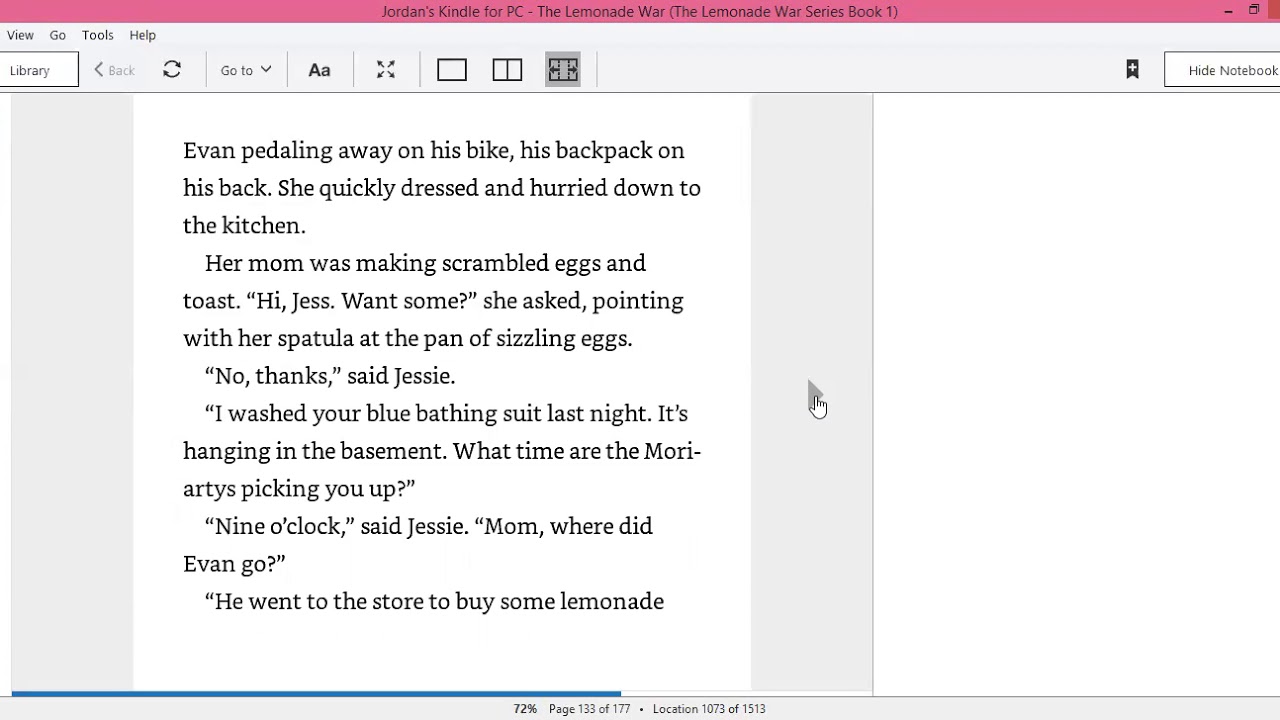
Task: Open the Tools menu
Action: coord(98,35)
